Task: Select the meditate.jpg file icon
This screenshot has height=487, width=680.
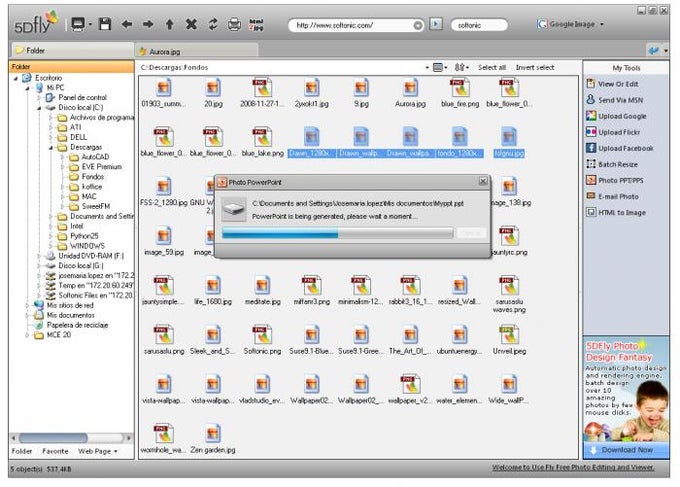Action: click(262, 286)
